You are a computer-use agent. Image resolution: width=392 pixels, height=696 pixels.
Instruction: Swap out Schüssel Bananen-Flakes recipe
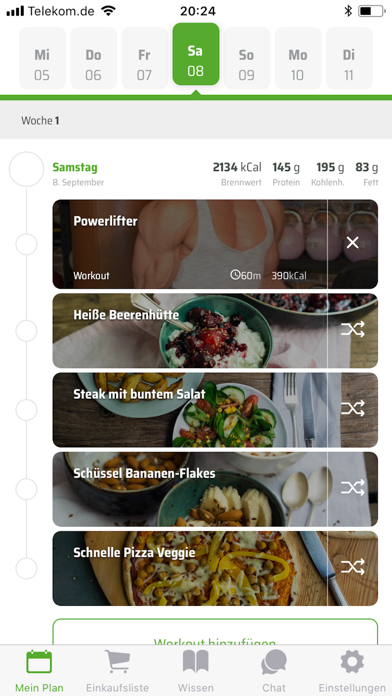pos(352,488)
